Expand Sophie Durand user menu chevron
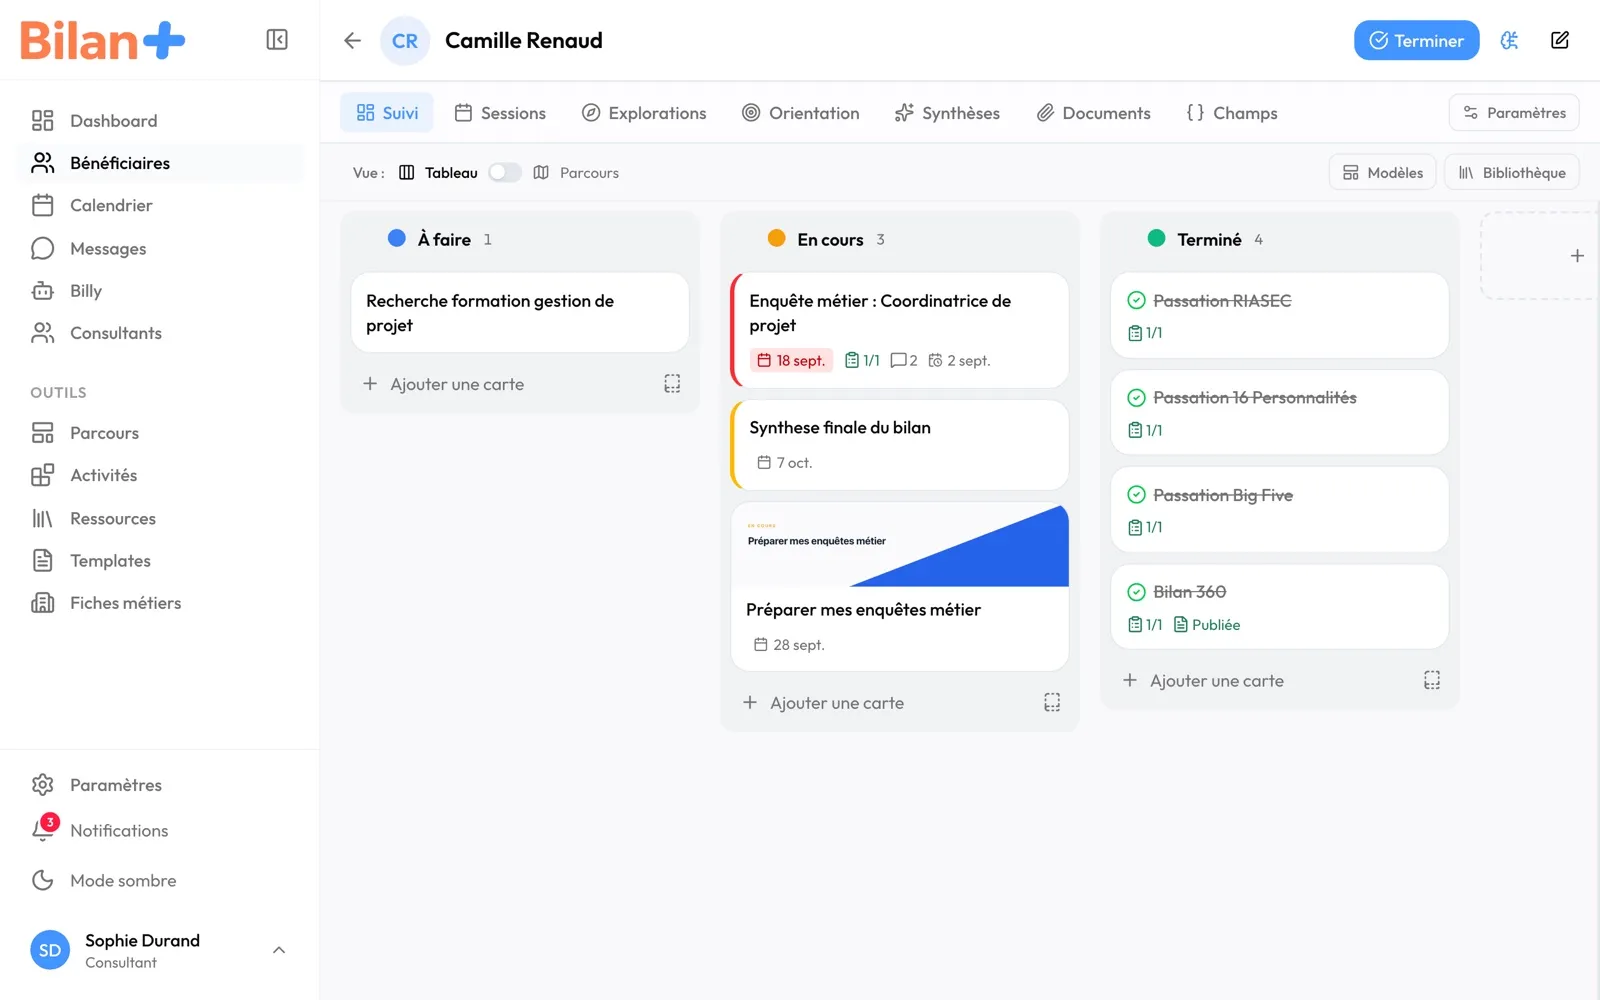This screenshot has width=1600, height=1000. click(x=279, y=950)
